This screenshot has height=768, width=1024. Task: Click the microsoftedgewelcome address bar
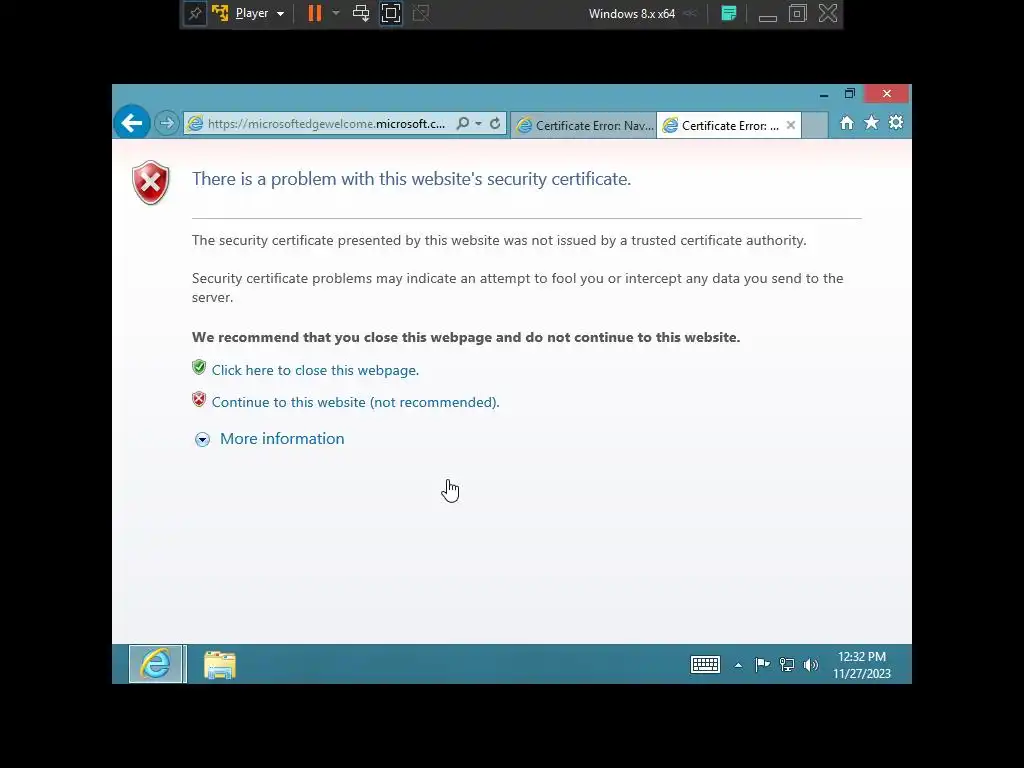(327, 123)
